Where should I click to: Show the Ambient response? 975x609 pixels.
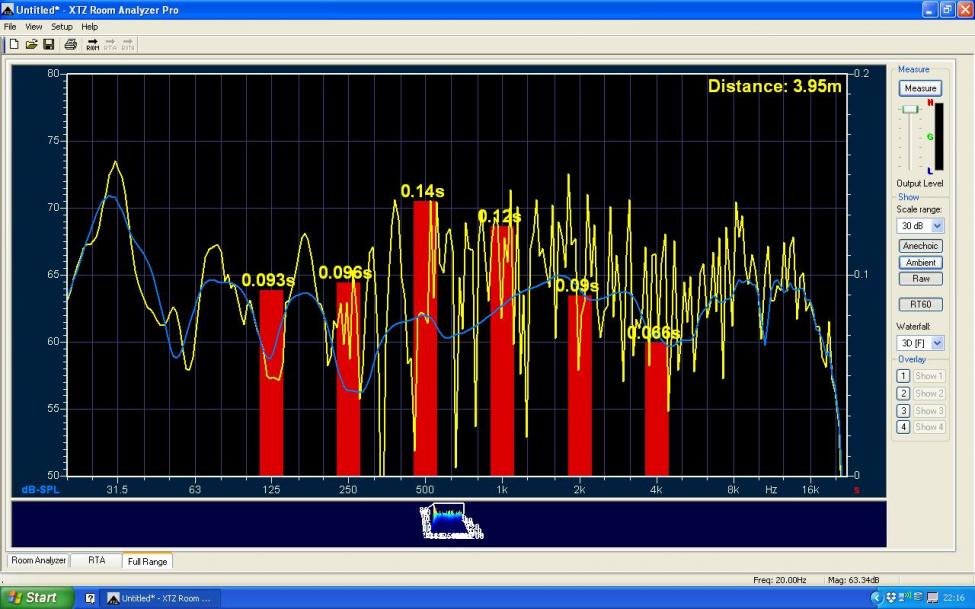pos(920,263)
